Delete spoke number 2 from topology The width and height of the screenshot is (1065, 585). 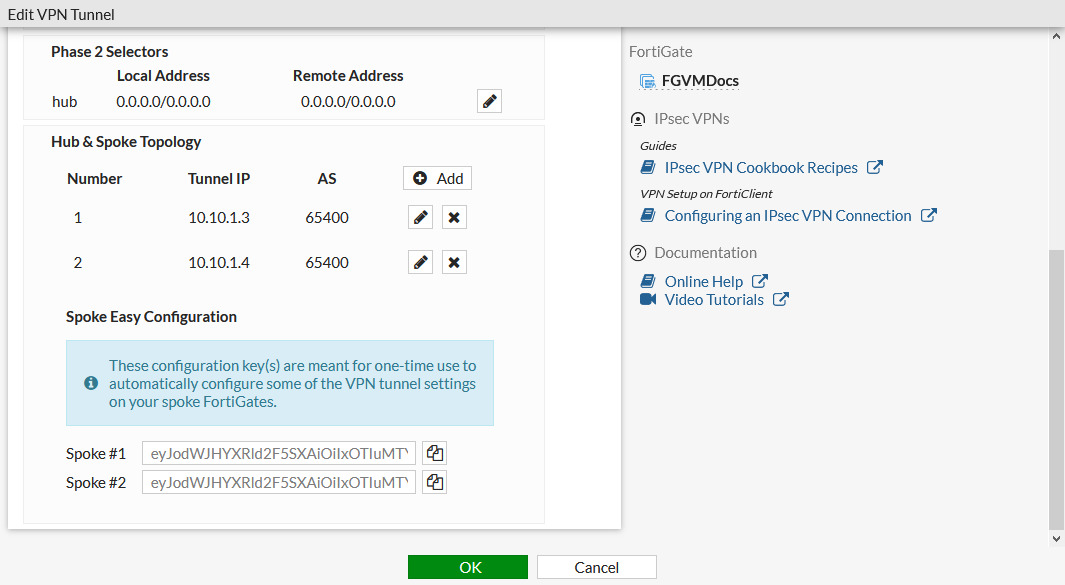454,262
